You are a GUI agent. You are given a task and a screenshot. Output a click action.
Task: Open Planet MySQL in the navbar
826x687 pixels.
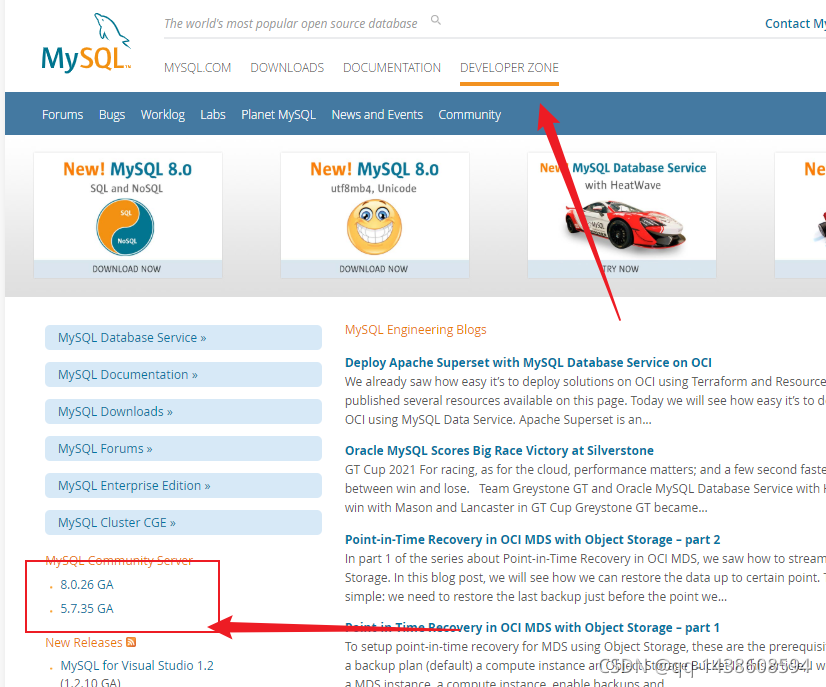(x=279, y=114)
